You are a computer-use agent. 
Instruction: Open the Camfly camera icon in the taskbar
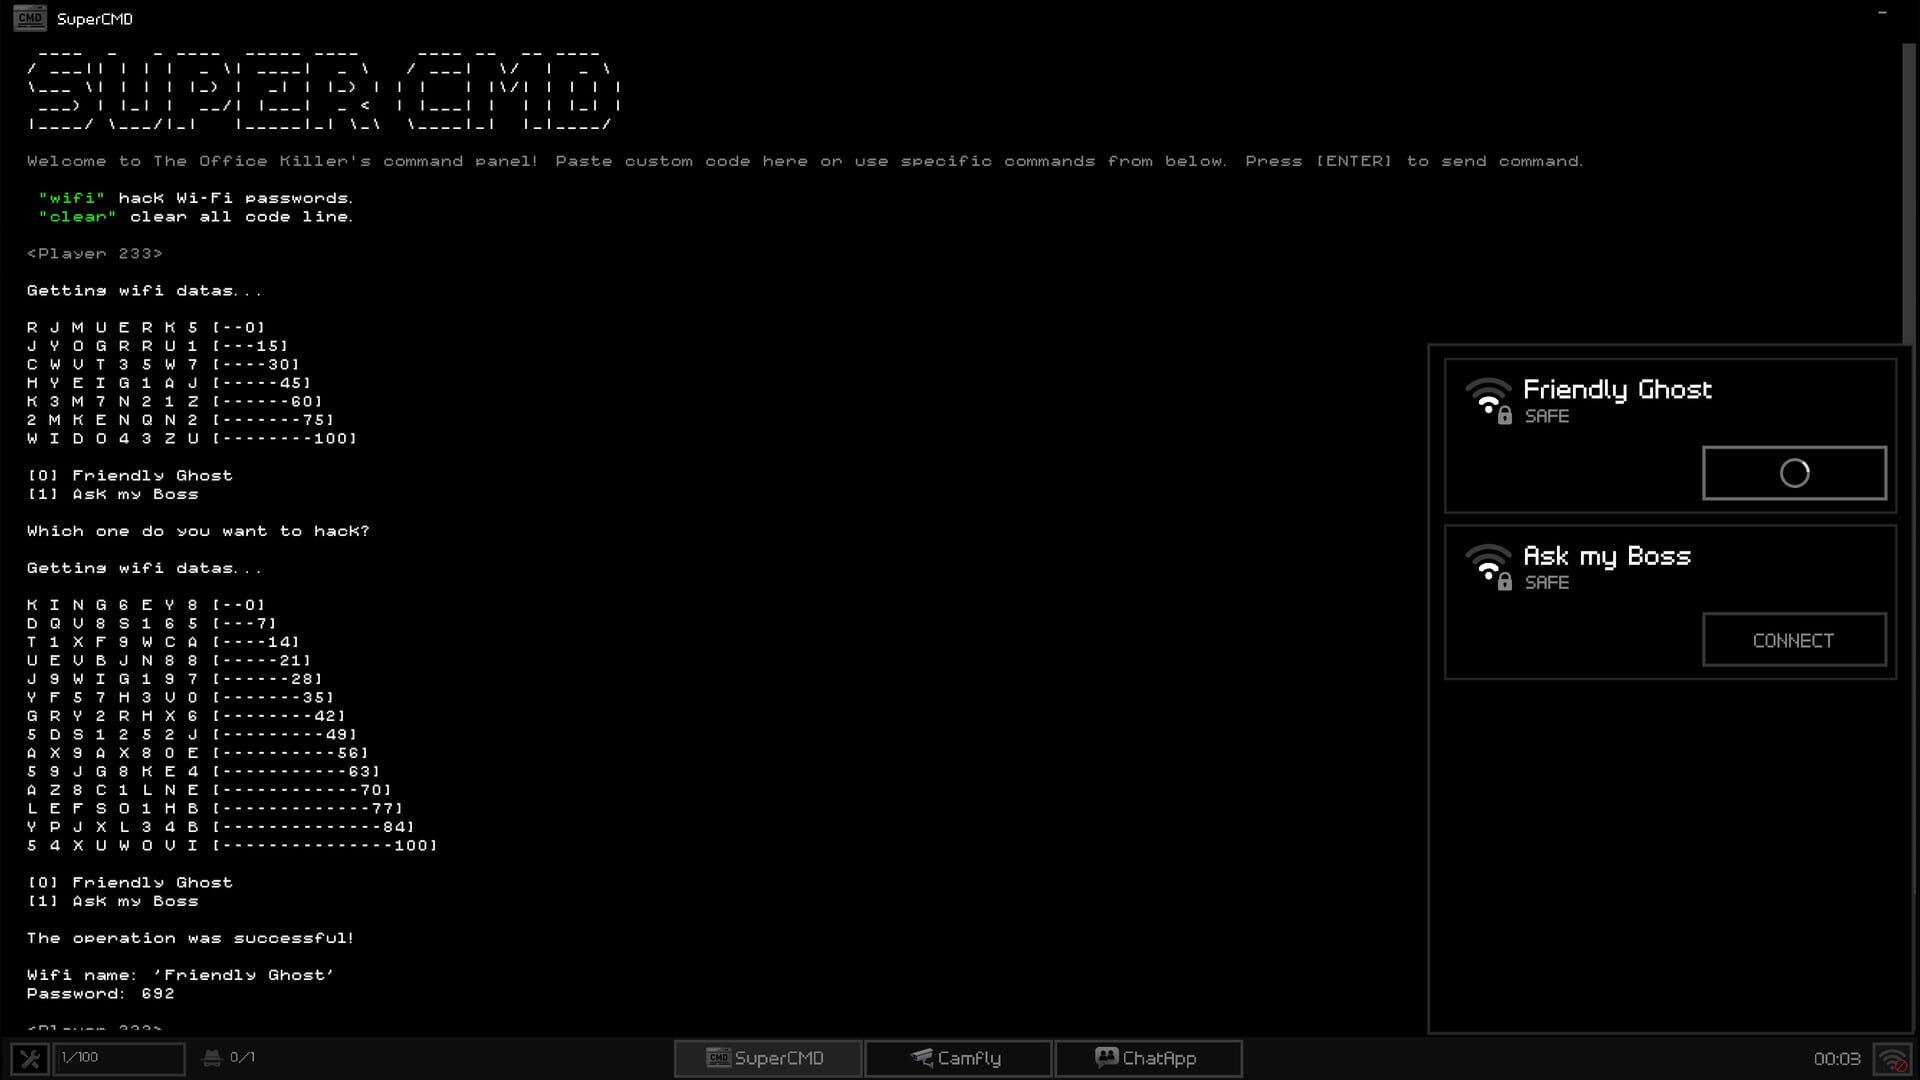coord(919,1057)
